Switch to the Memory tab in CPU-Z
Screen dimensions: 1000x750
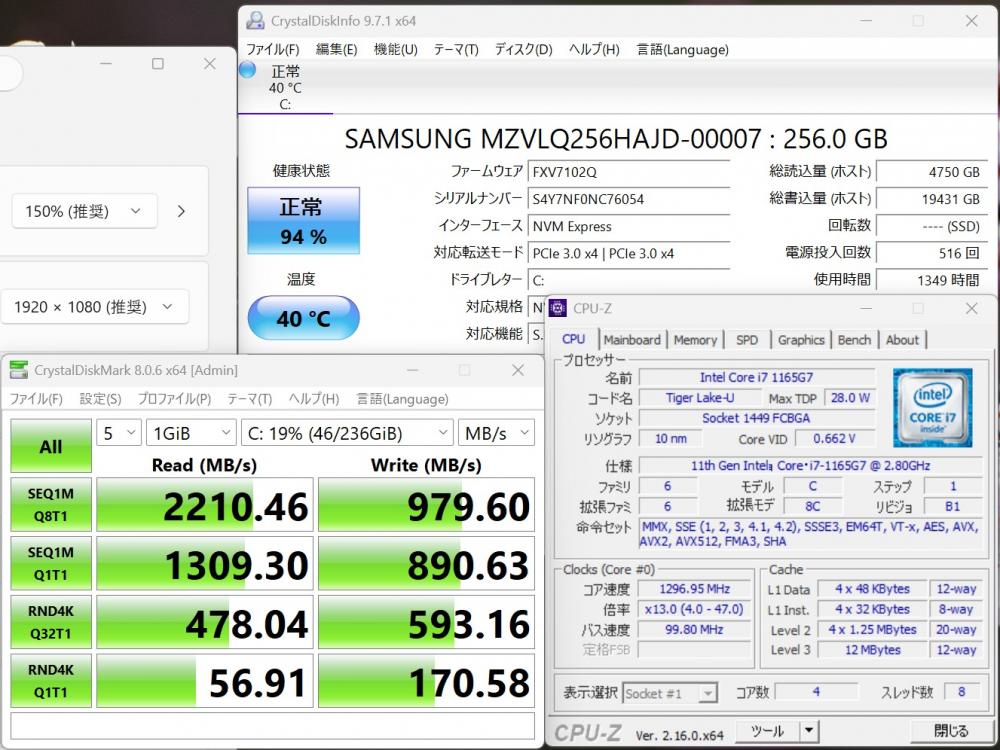[695, 340]
